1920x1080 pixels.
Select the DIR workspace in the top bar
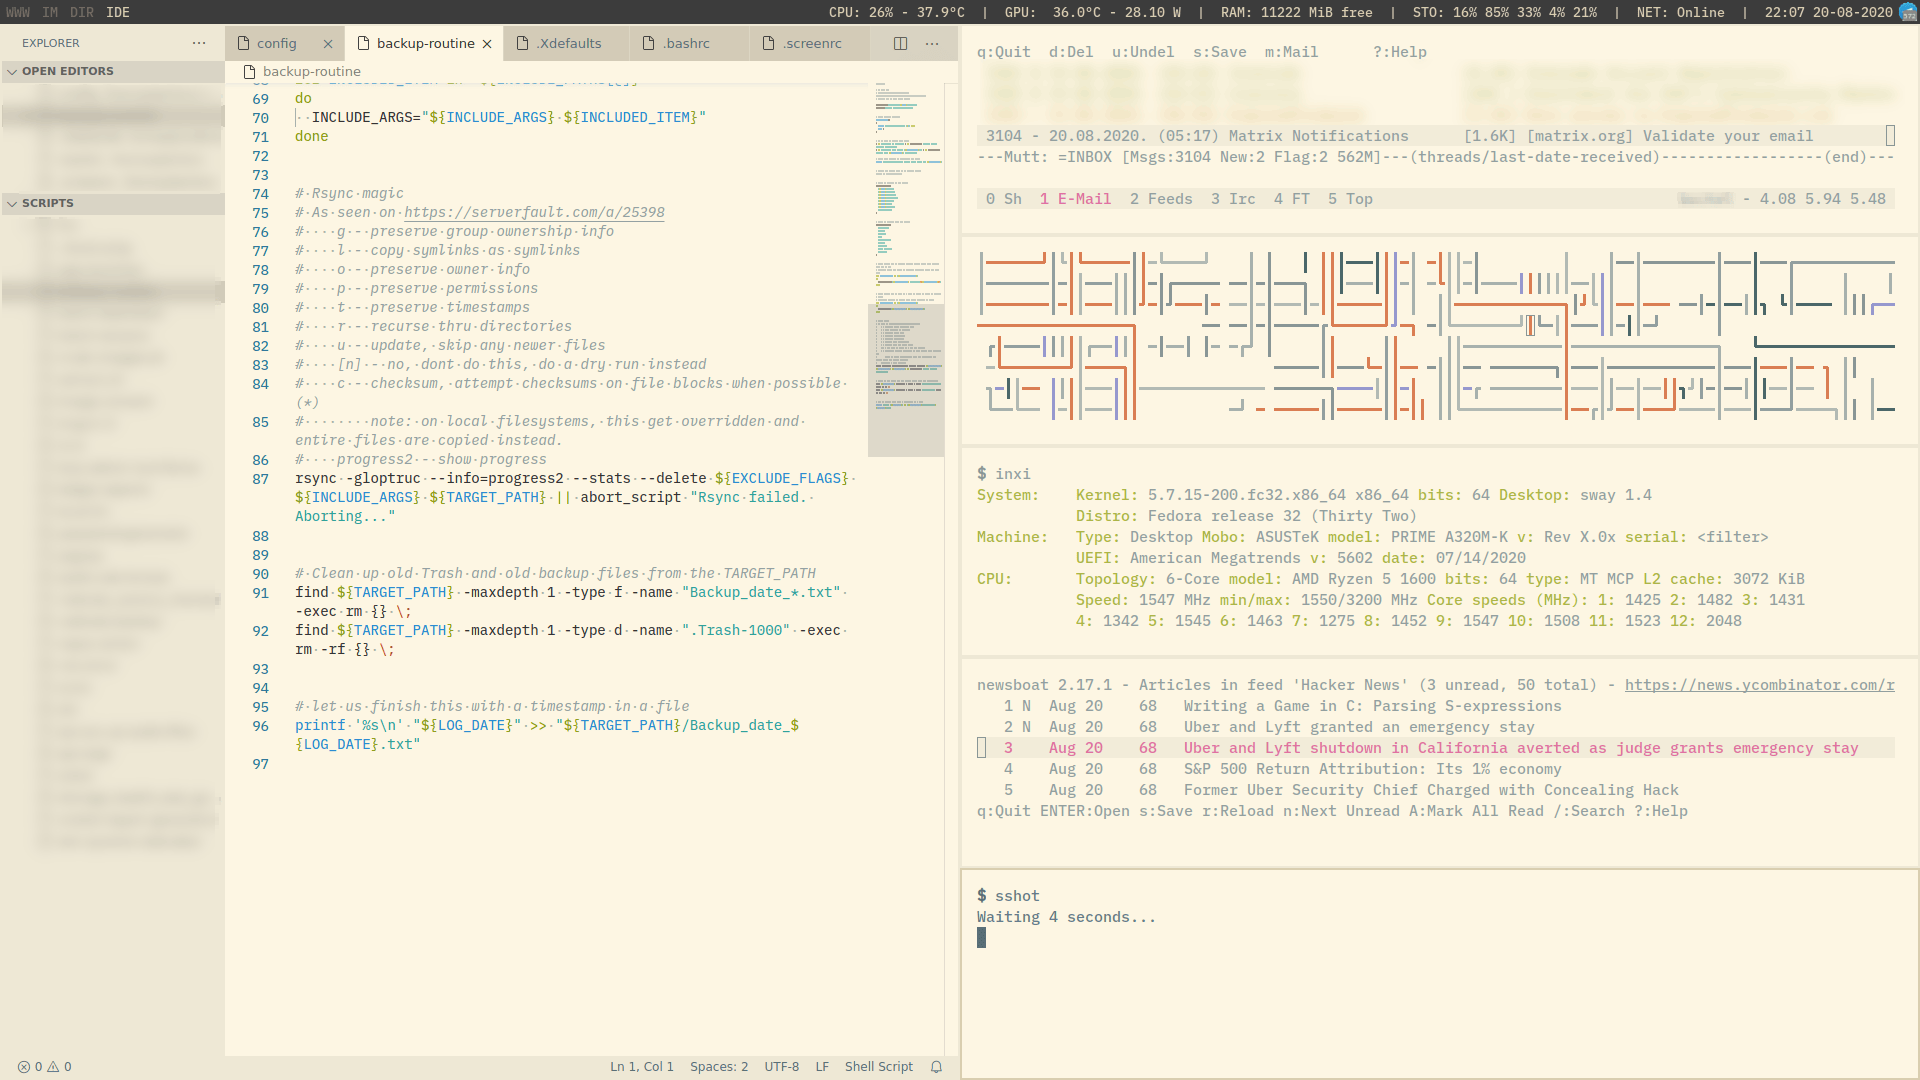point(82,12)
